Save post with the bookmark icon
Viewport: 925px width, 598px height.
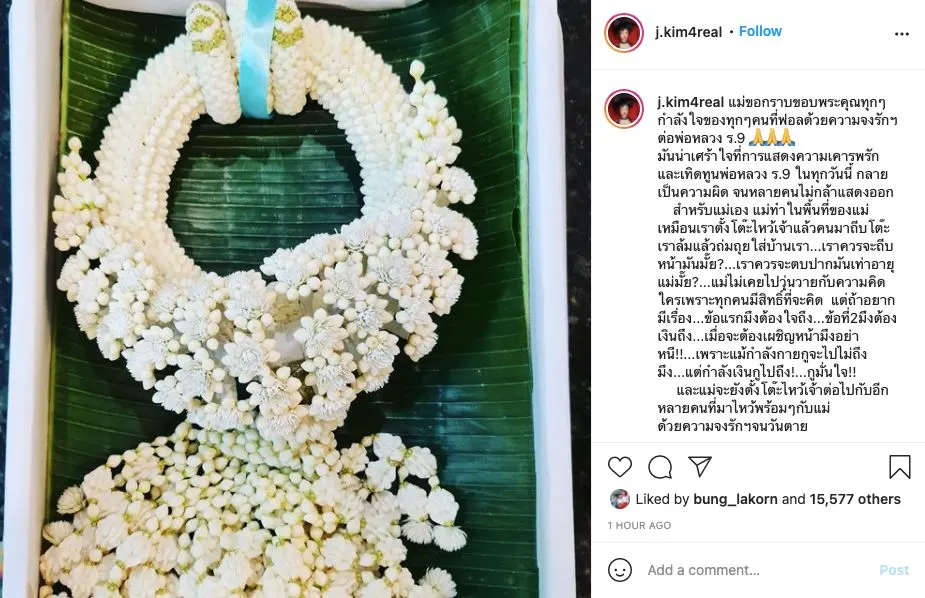coord(900,466)
